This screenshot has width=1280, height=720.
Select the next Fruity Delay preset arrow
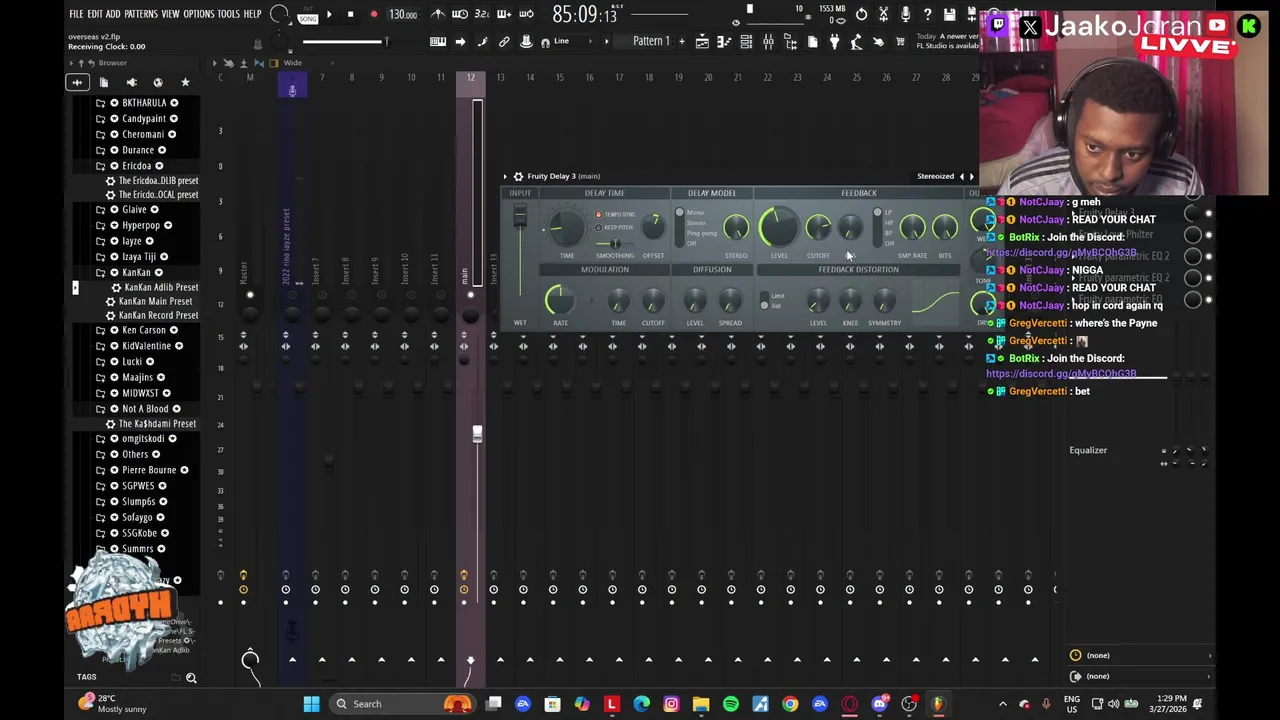[x=971, y=177]
